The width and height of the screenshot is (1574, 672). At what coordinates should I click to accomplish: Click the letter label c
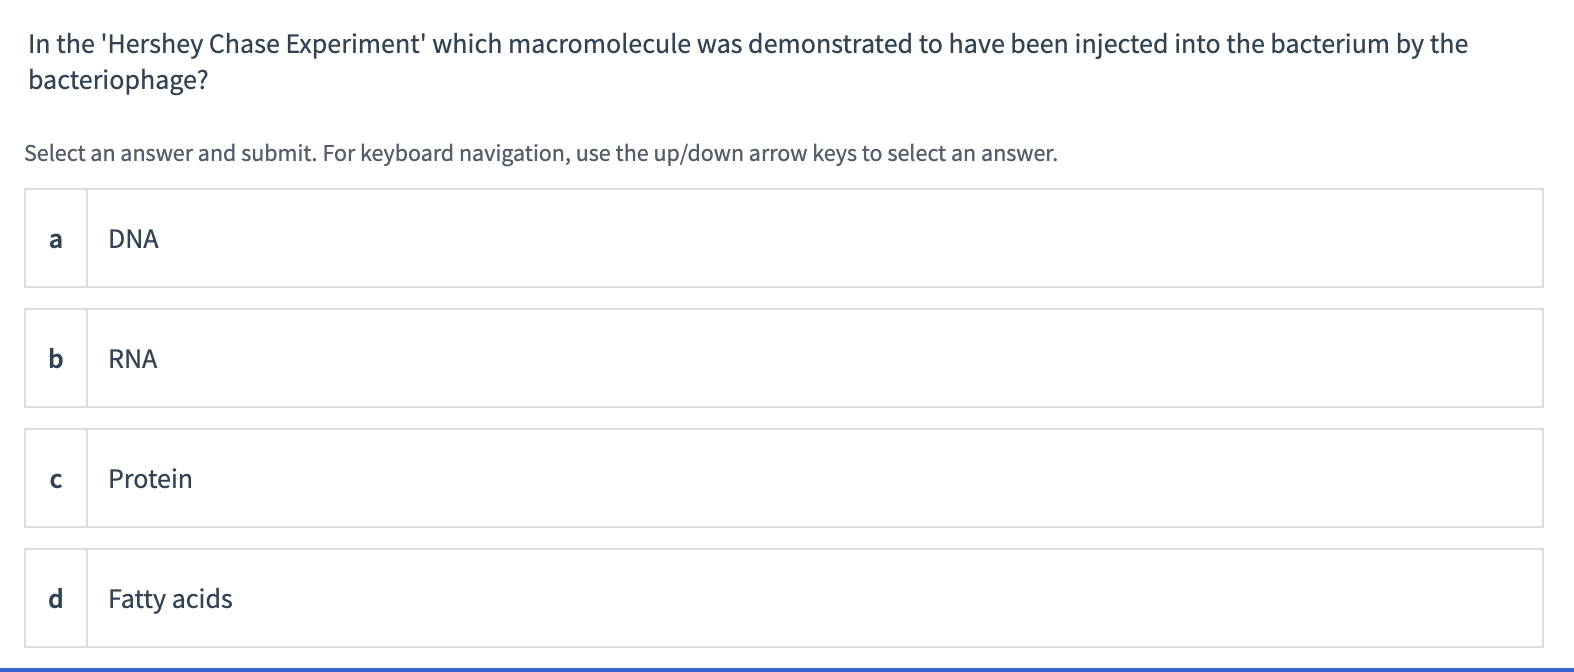point(55,479)
